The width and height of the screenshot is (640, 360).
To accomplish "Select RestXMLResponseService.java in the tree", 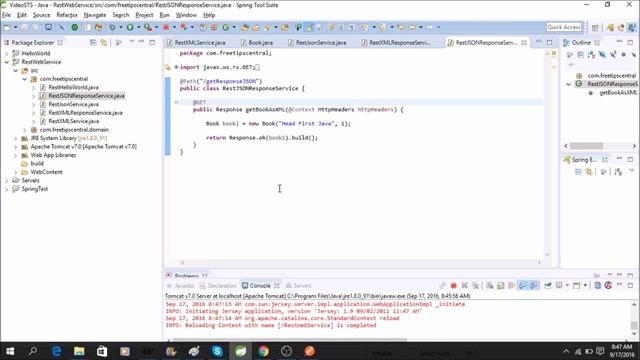I will point(85,113).
